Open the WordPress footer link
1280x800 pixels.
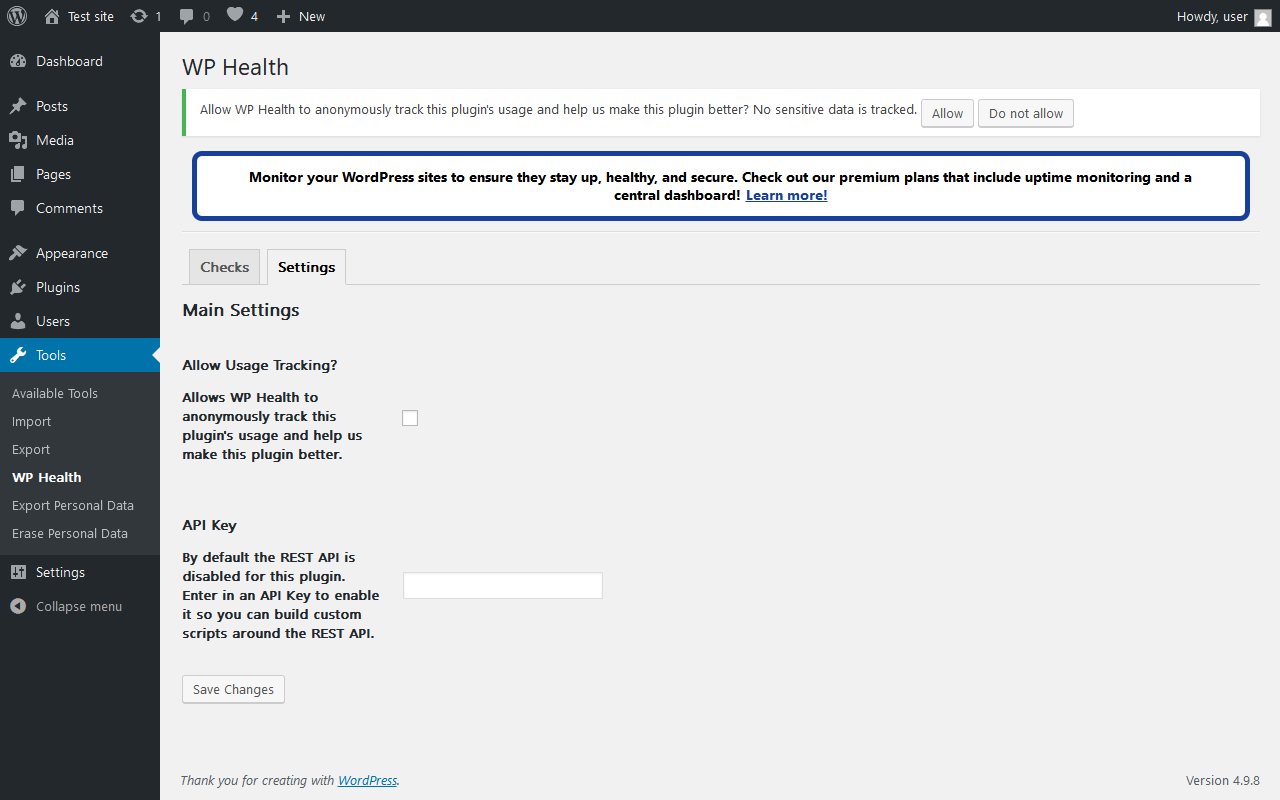point(367,780)
